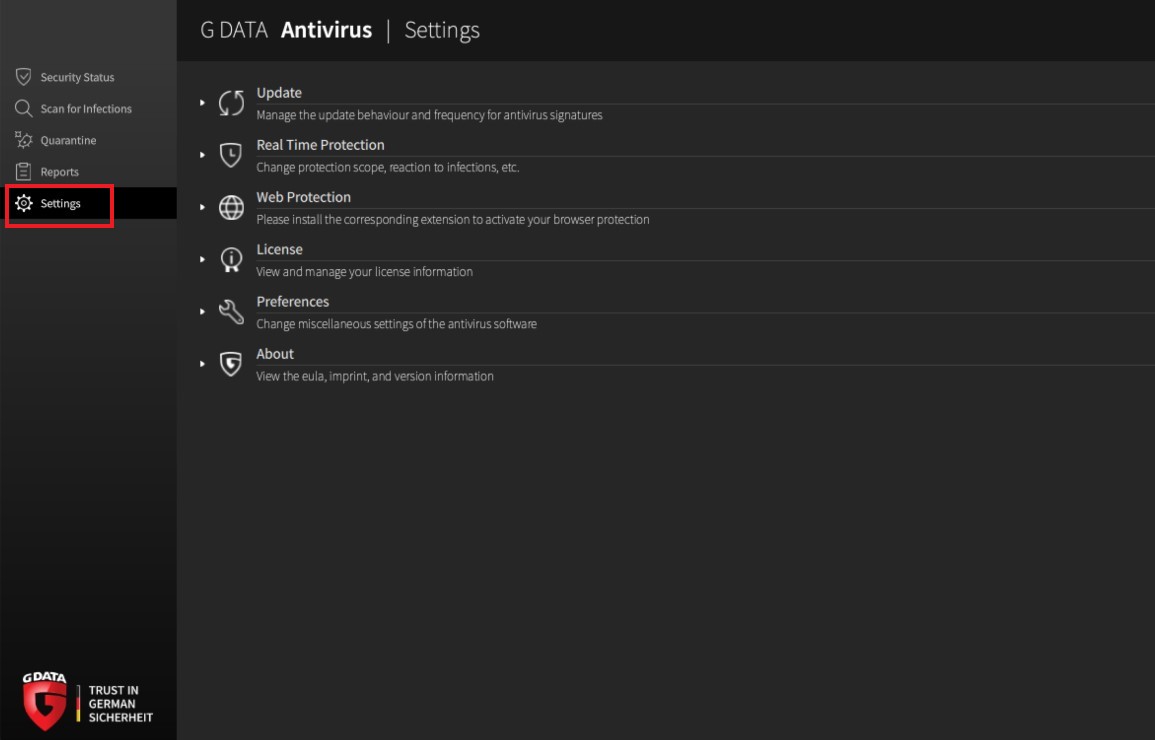Click the Security Status shield icon in sidebar

[x=24, y=77]
